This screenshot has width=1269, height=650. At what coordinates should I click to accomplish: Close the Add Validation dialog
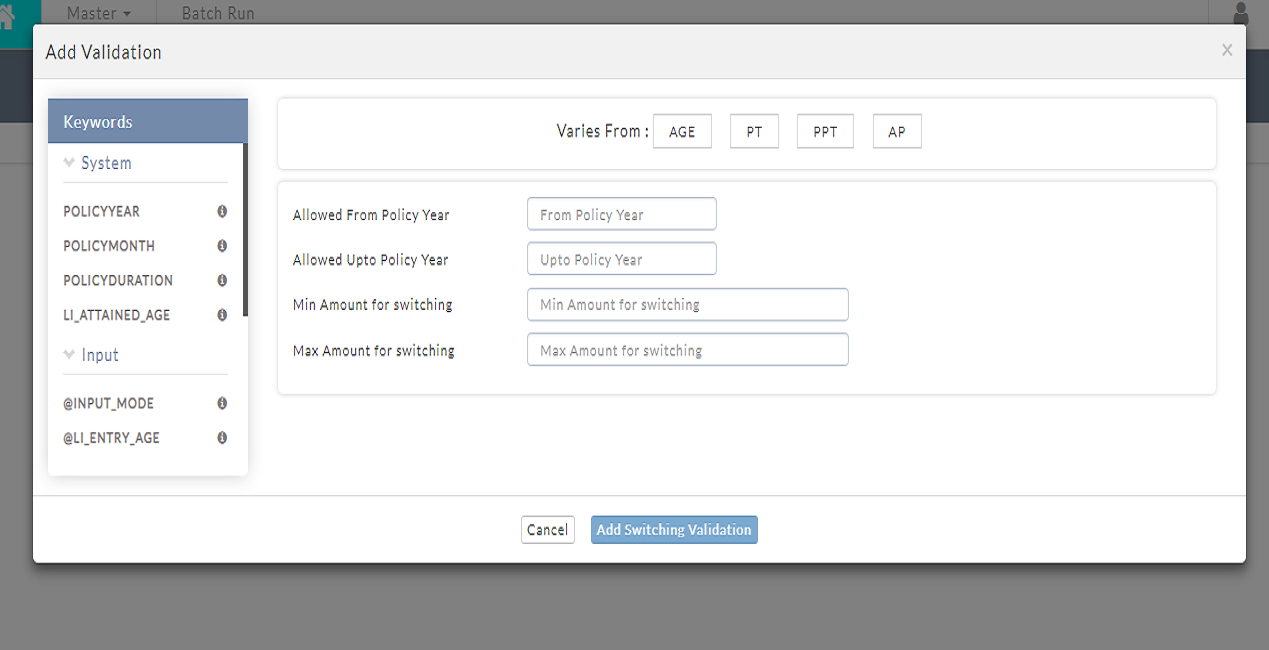point(1226,51)
